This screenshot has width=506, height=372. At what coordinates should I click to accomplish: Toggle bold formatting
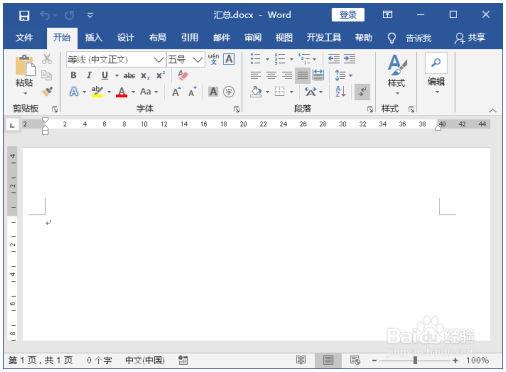(x=73, y=75)
